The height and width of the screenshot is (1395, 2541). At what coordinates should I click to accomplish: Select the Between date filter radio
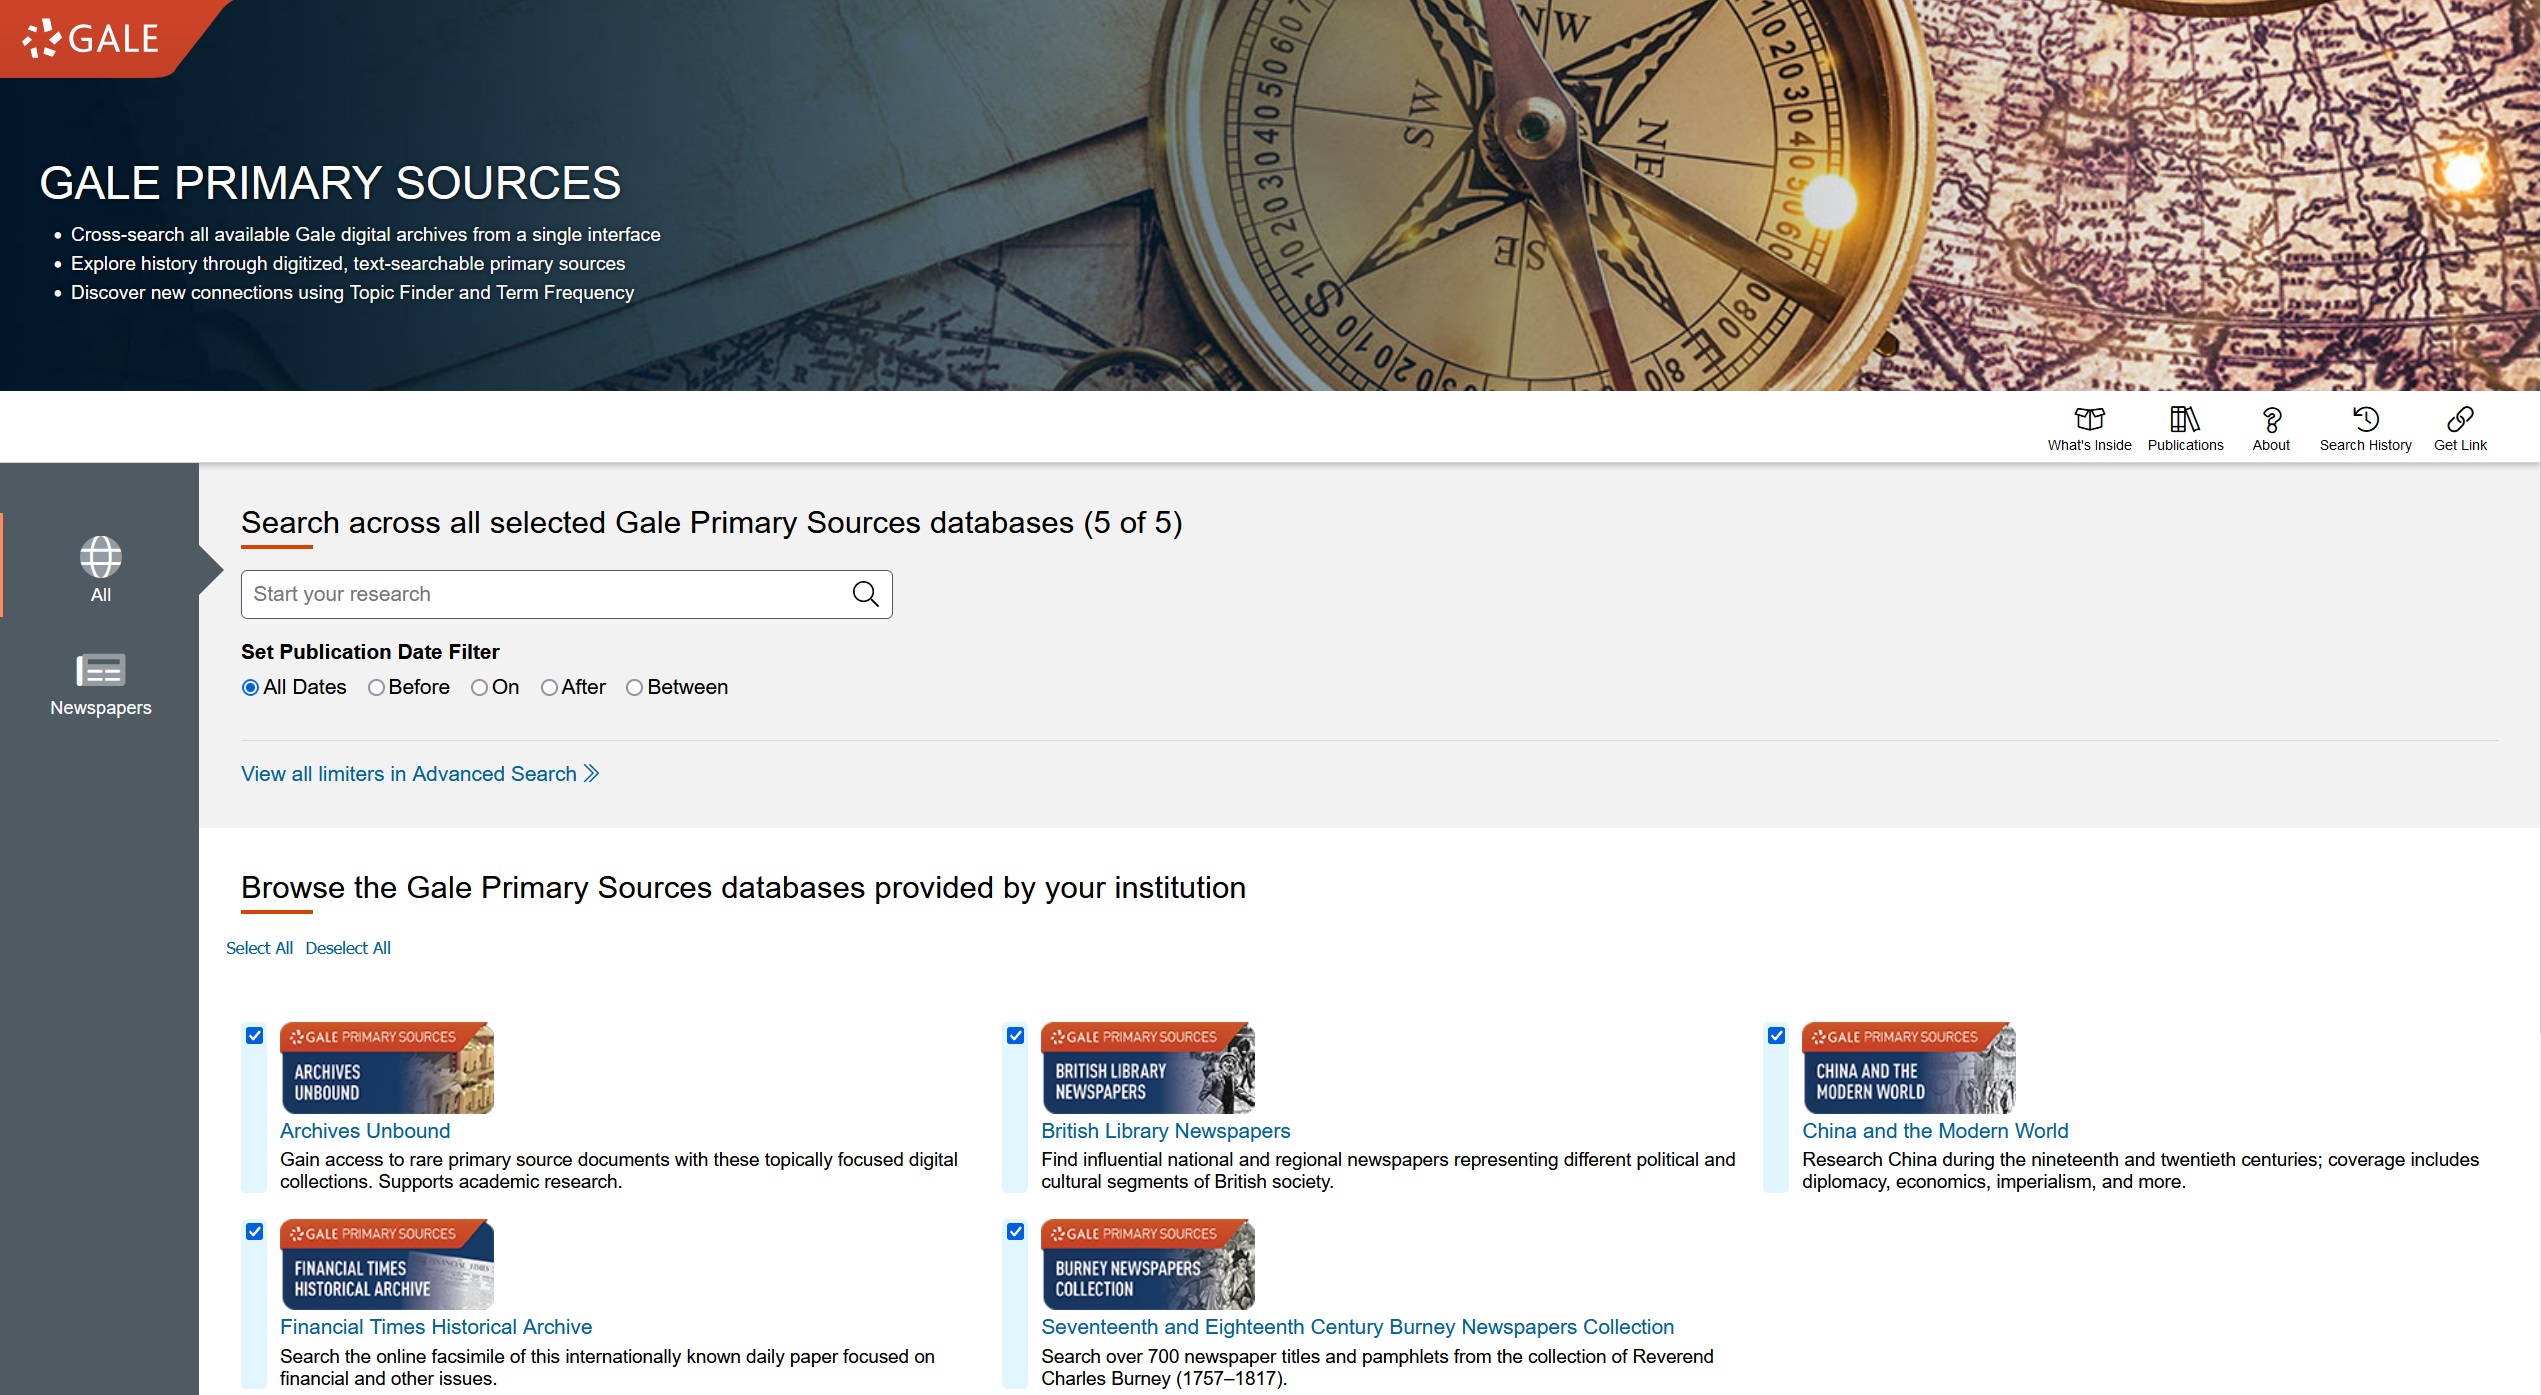click(634, 688)
